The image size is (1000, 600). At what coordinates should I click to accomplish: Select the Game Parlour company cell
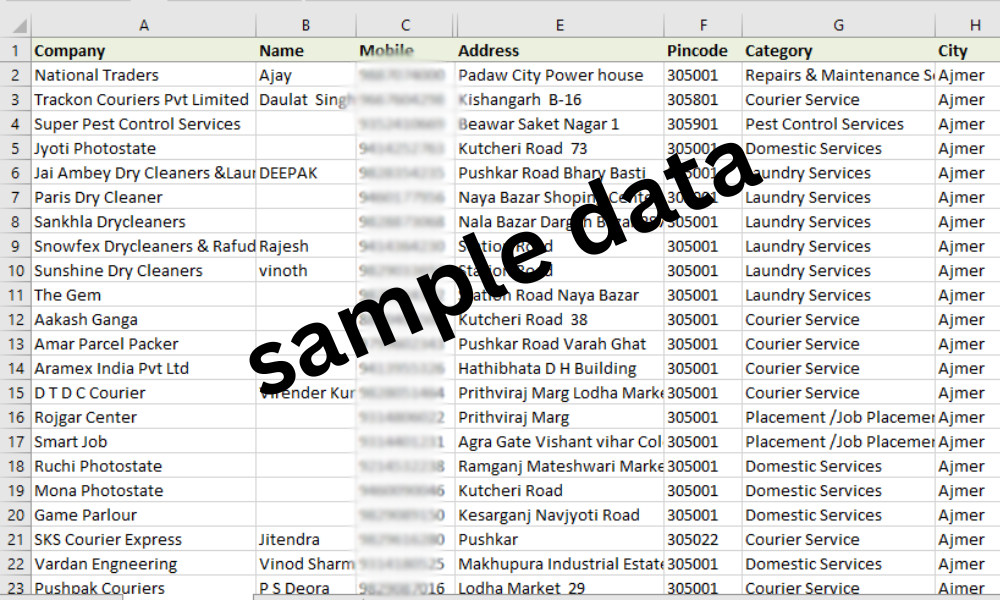coord(143,515)
